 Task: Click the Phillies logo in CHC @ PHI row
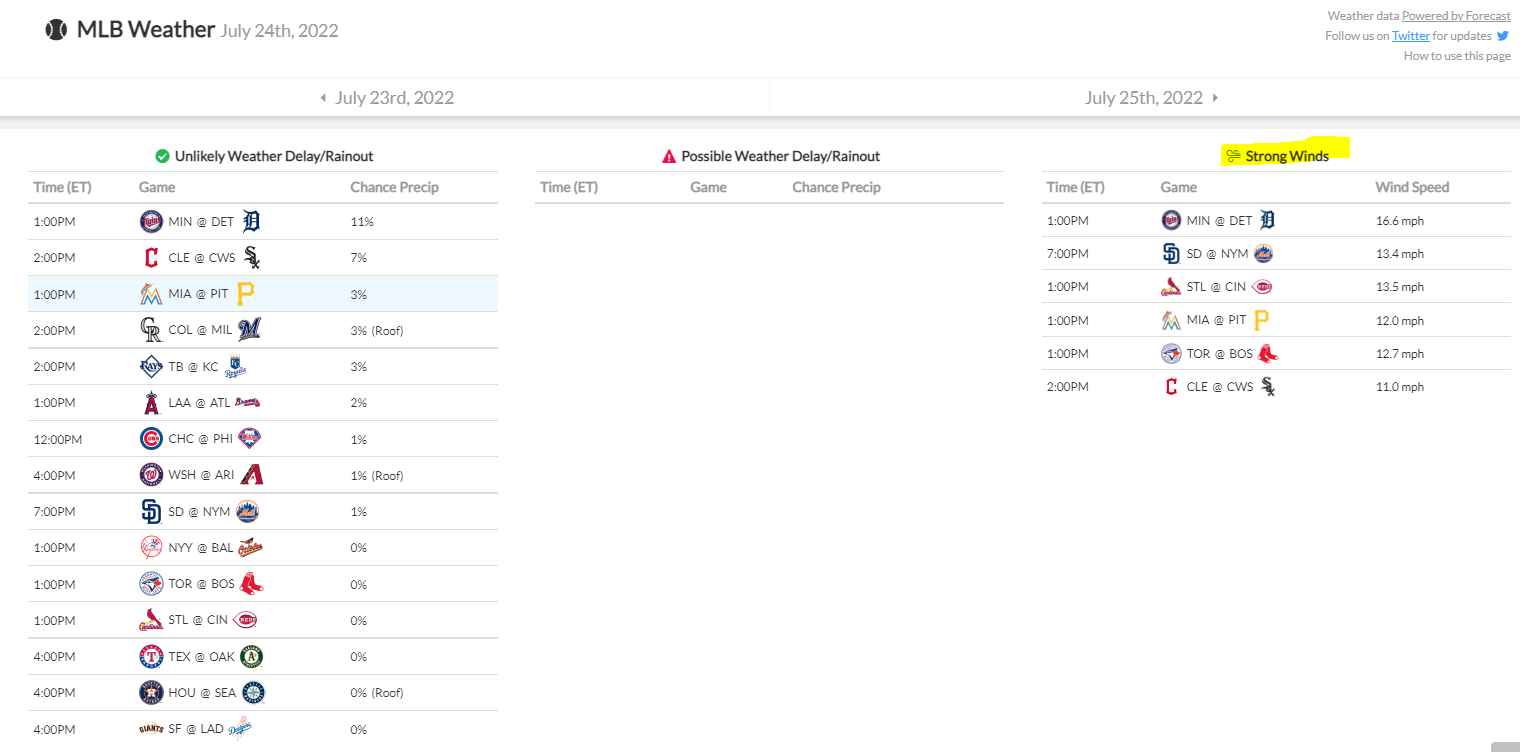[249, 439]
